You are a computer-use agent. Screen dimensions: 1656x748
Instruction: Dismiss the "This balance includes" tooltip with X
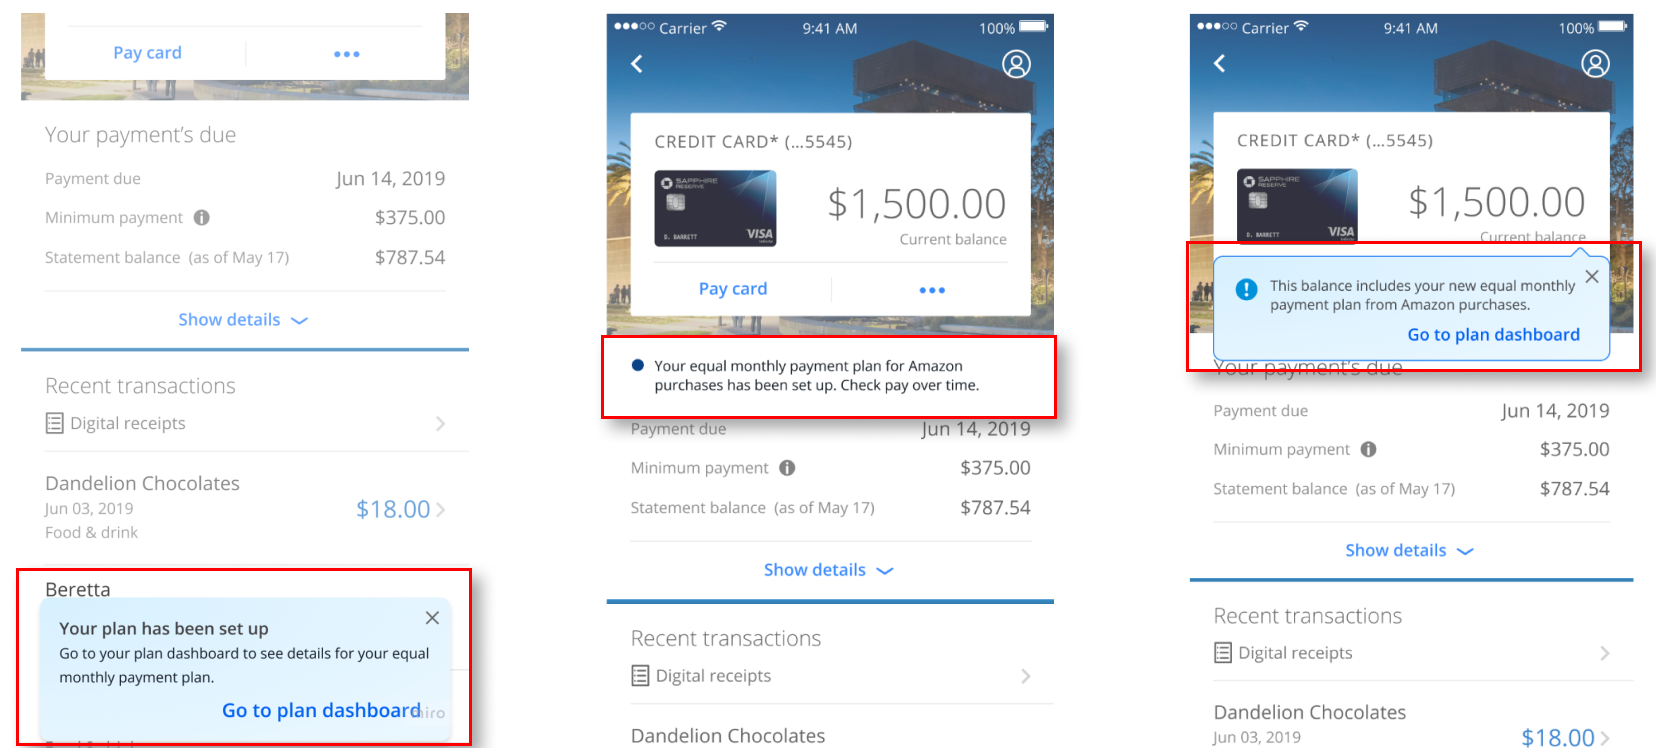1592,277
